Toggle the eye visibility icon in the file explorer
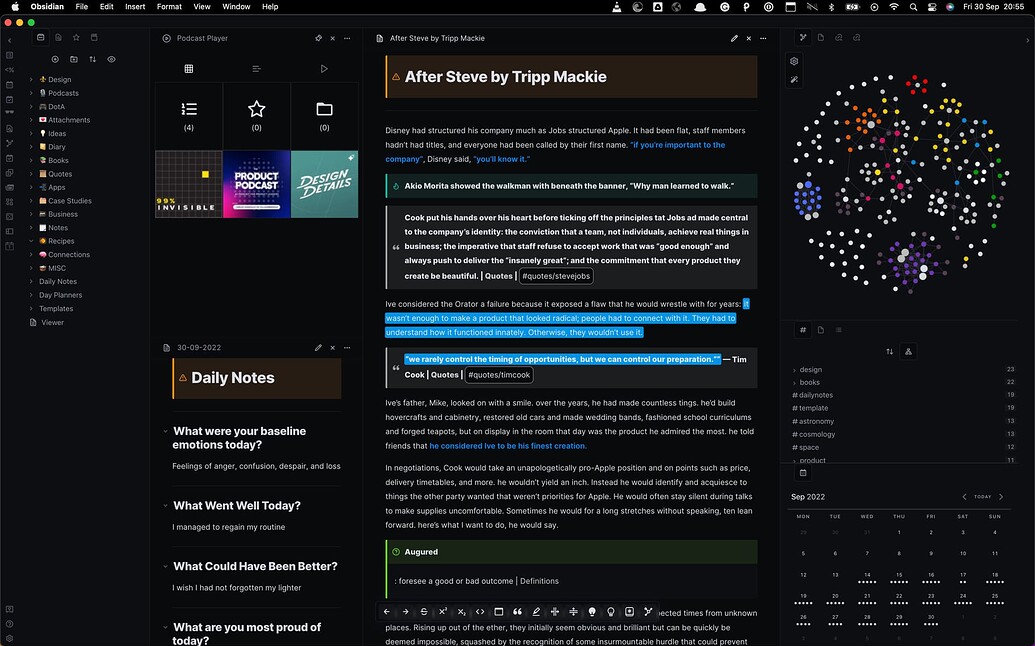 pos(111,59)
